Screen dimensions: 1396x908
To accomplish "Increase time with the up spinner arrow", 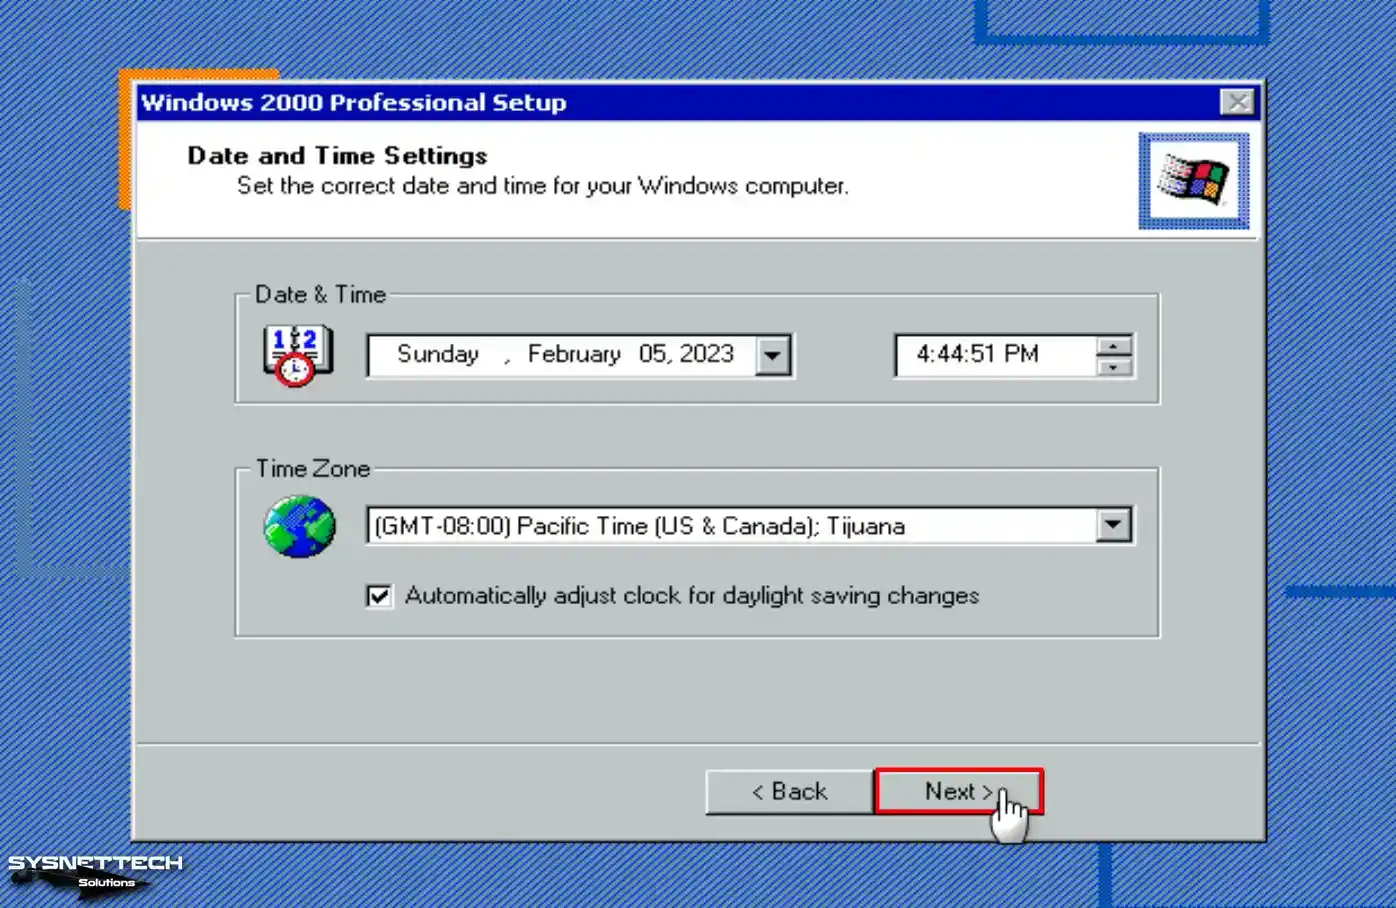I will tap(1113, 346).
